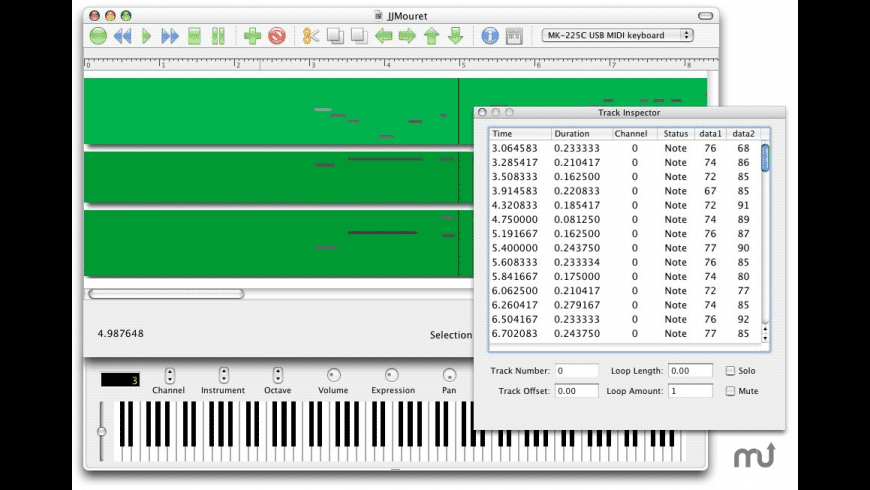This screenshot has height=490, width=870.
Task: Click the timeline ruler at marker 6
Action: point(535,63)
